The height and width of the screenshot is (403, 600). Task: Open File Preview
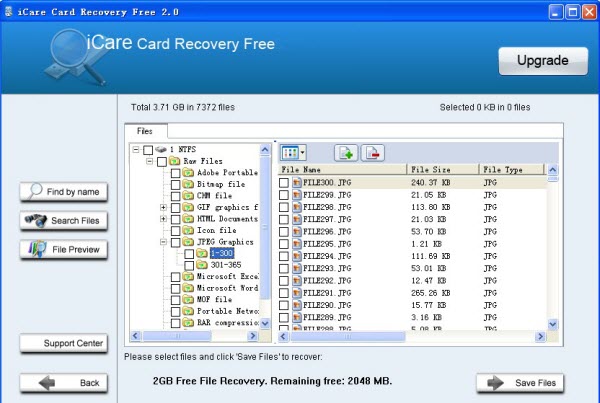[x=64, y=250]
